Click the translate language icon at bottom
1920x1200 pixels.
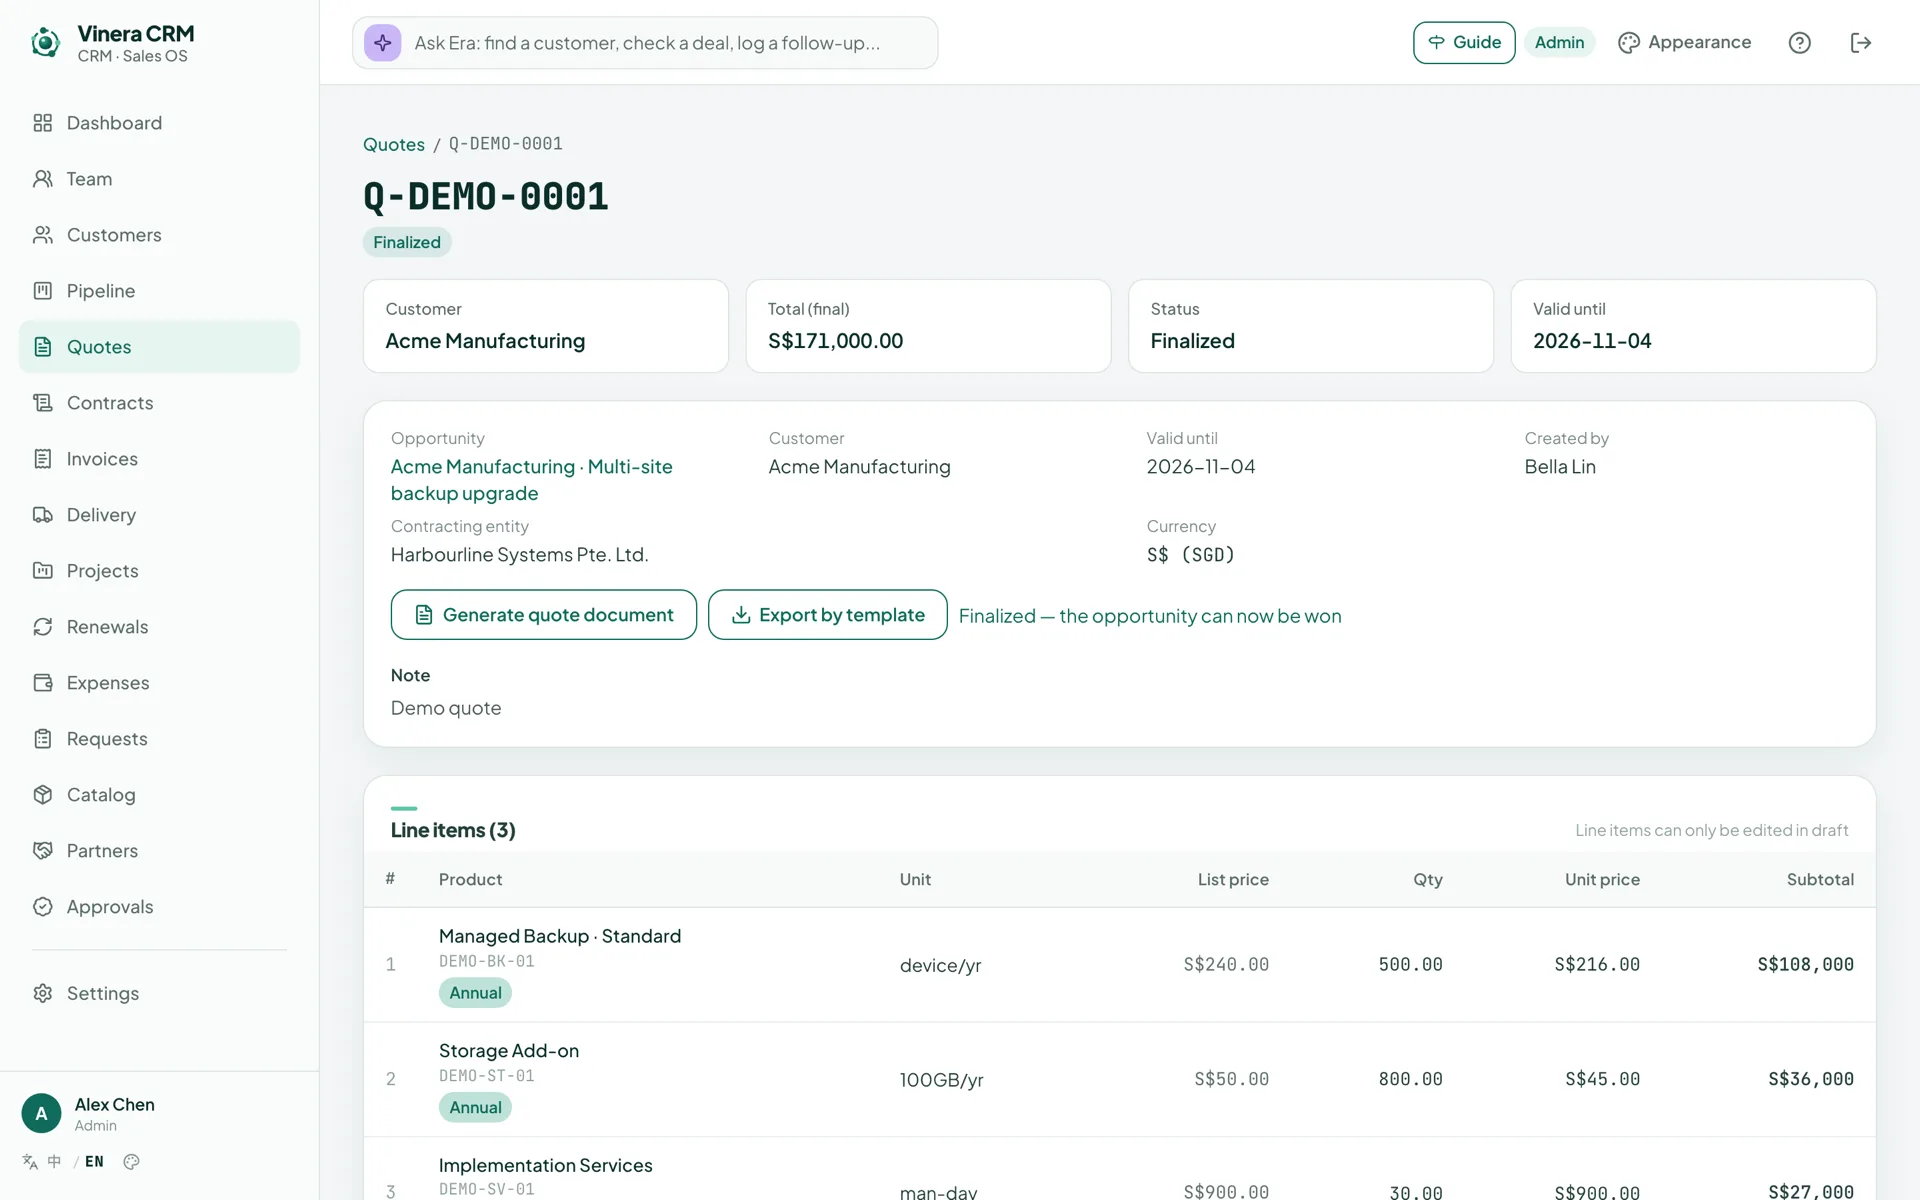coord(30,1162)
